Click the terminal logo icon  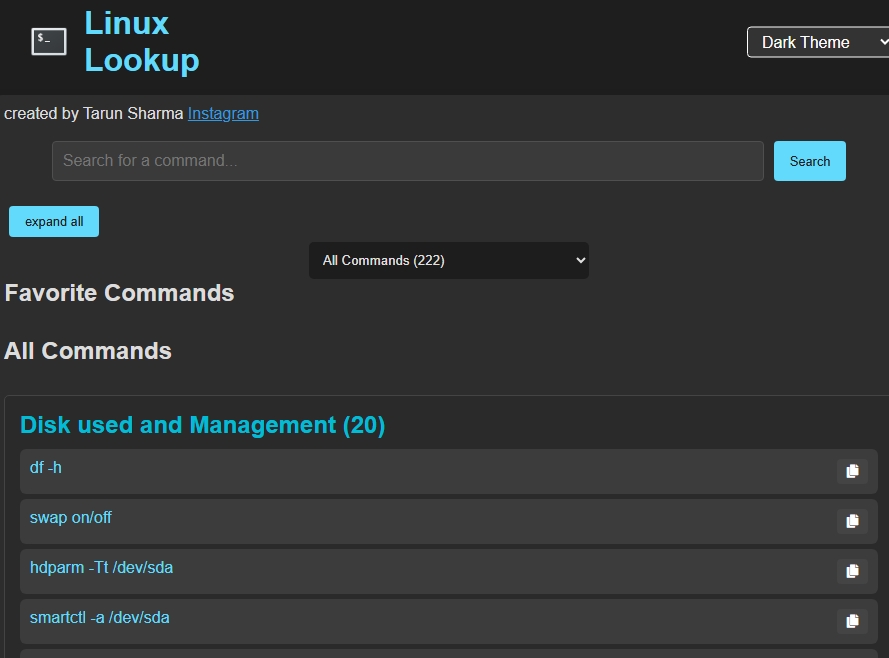pos(49,41)
